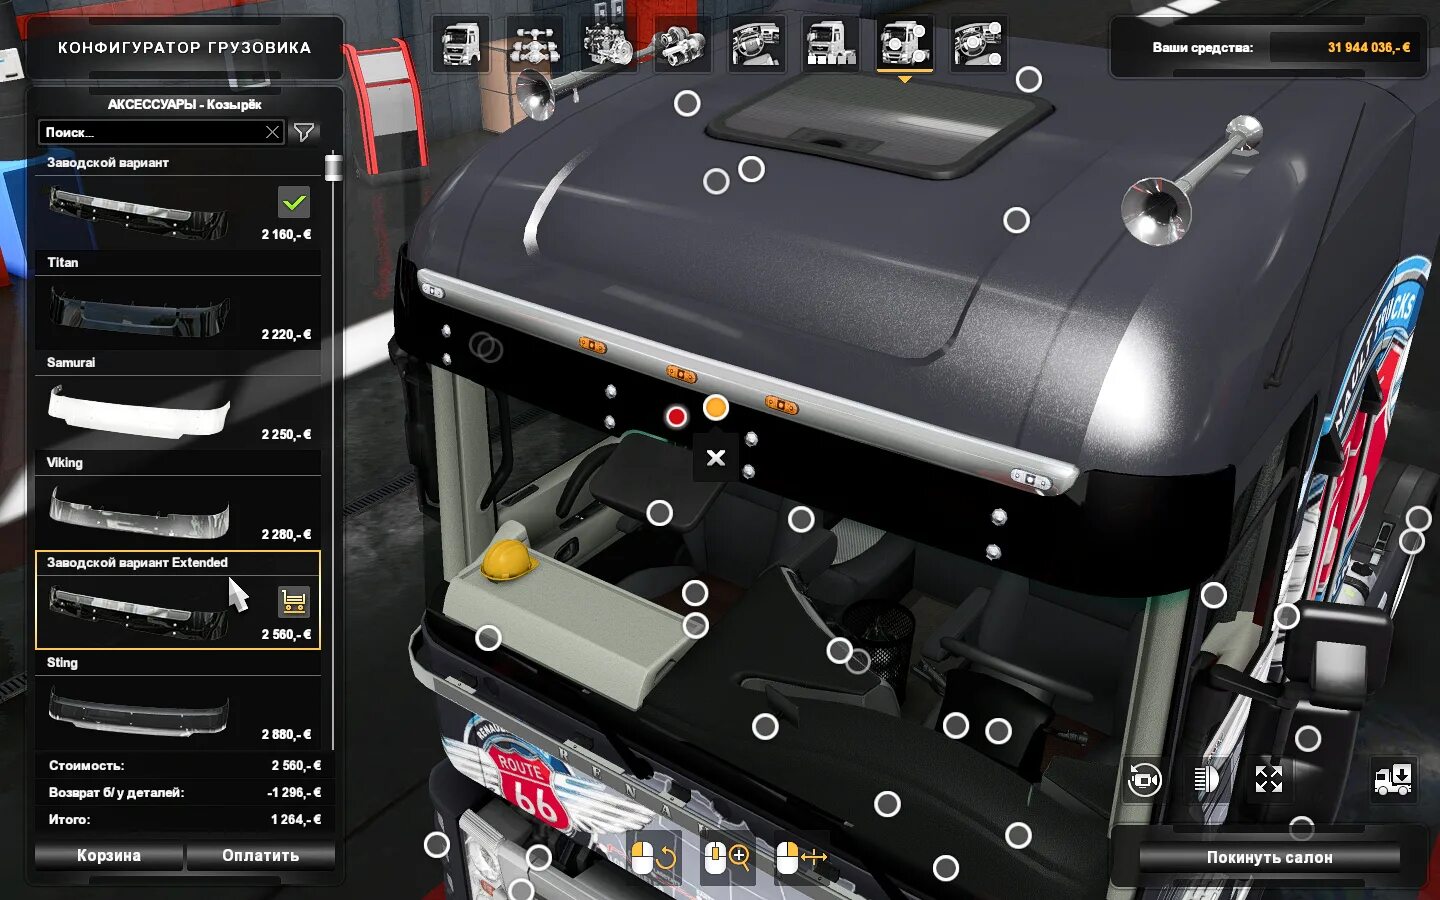Click the Стоимость 2 560 € line
This screenshot has width=1440, height=900.
[185, 765]
